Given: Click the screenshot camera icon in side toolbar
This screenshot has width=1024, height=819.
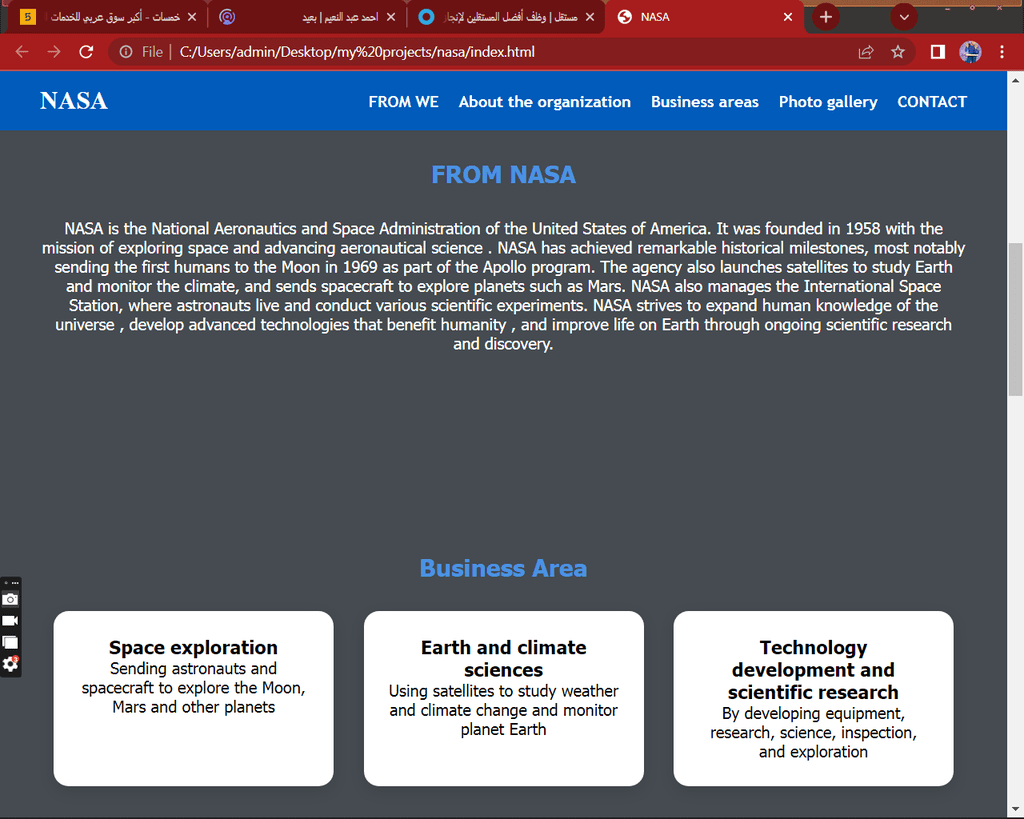Looking at the screenshot, I should (x=10, y=599).
